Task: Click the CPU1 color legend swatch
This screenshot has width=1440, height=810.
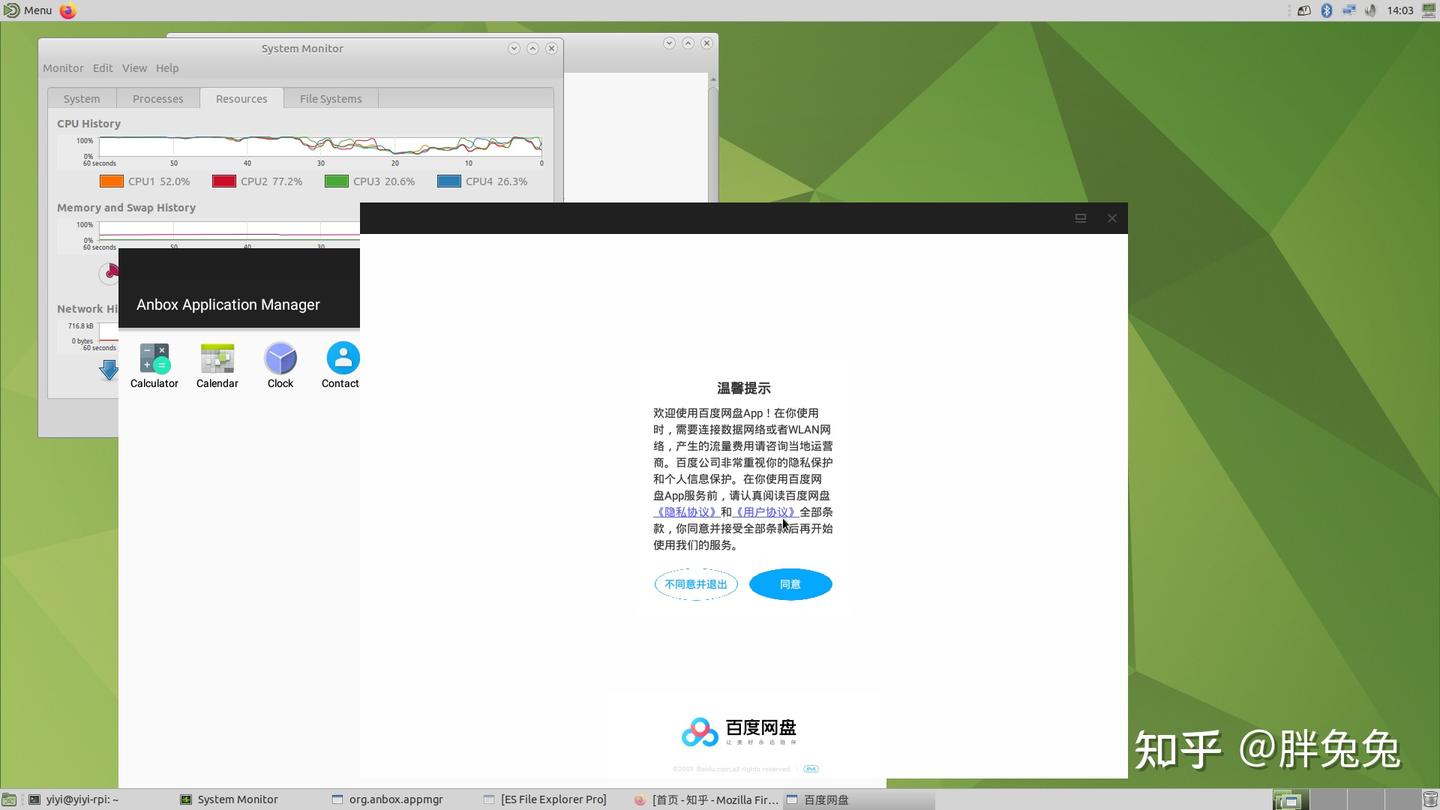Action: [112, 181]
